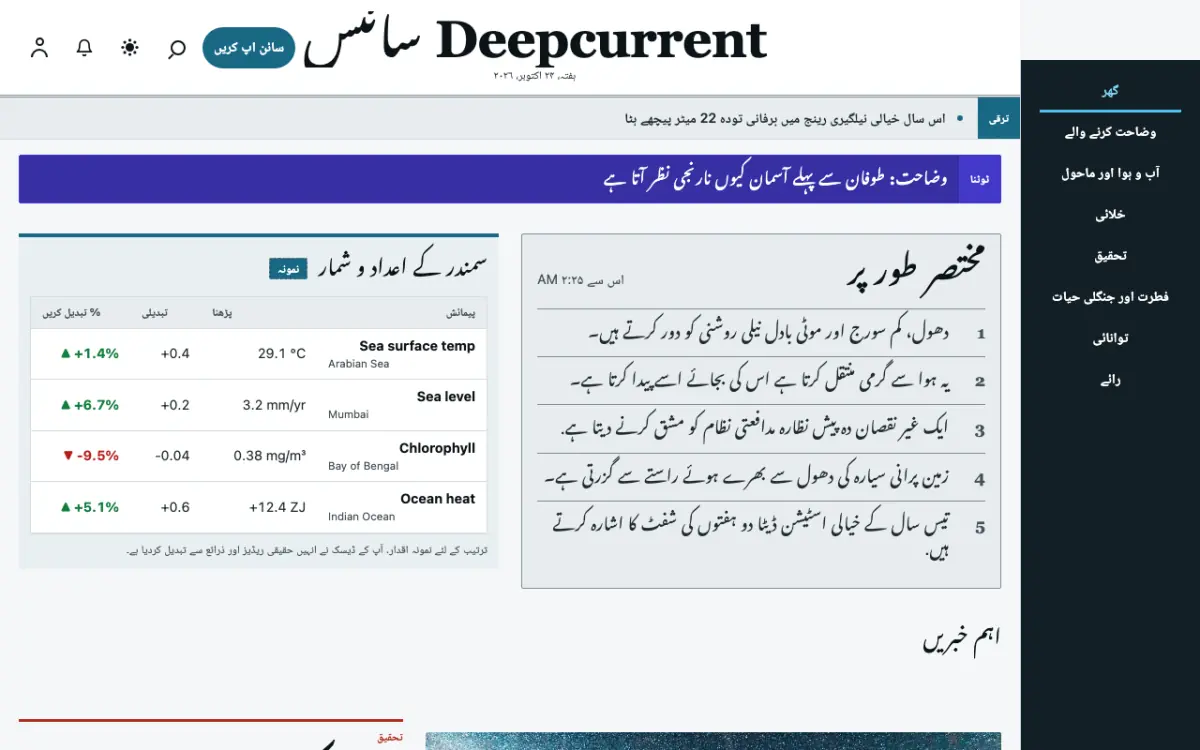Open the top story thumbnail image
Screen dimensions: 1200x750
point(713,741)
